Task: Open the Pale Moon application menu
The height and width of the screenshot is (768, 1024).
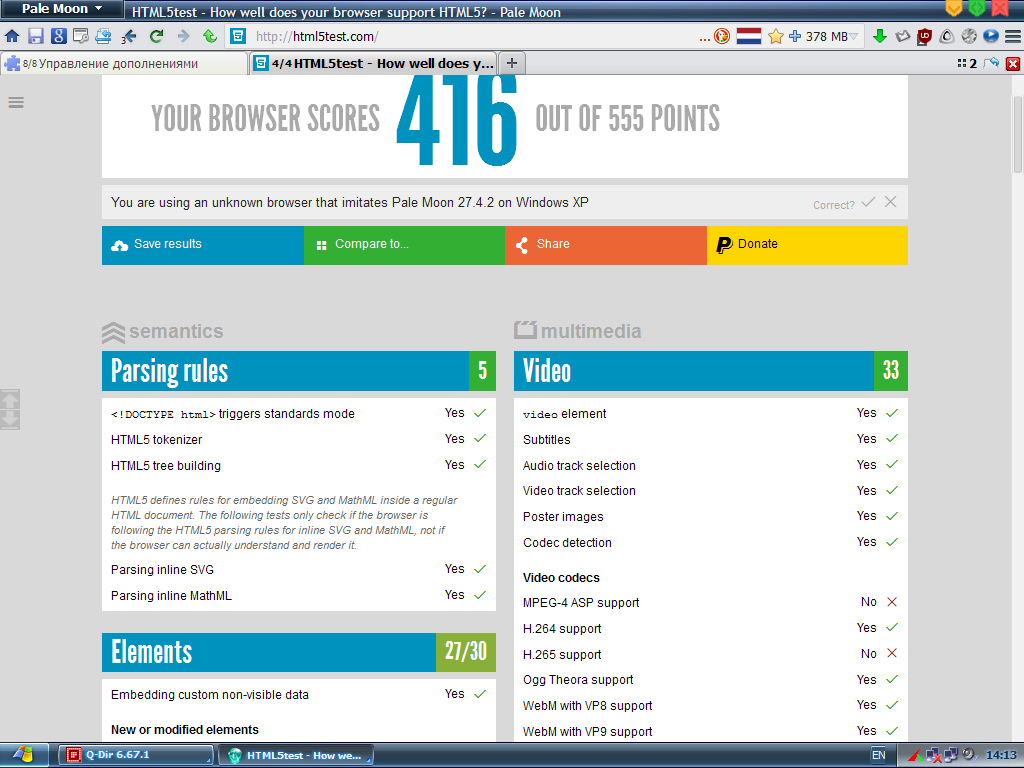Action: (62, 8)
